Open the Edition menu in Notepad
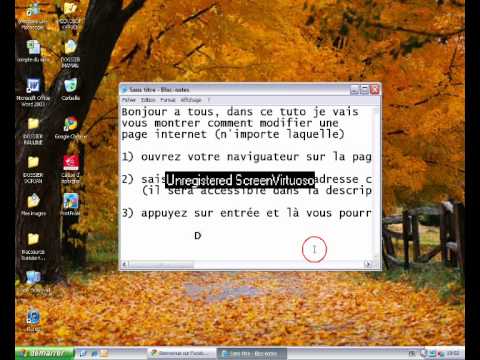The height and width of the screenshot is (360, 480). (x=148, y=100)
